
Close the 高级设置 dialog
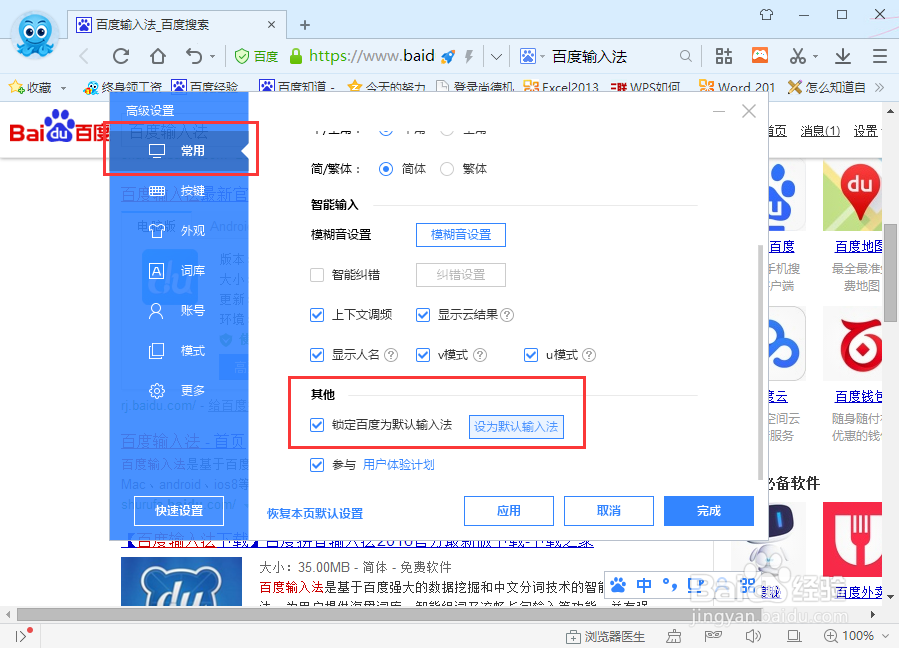point(749,111)
